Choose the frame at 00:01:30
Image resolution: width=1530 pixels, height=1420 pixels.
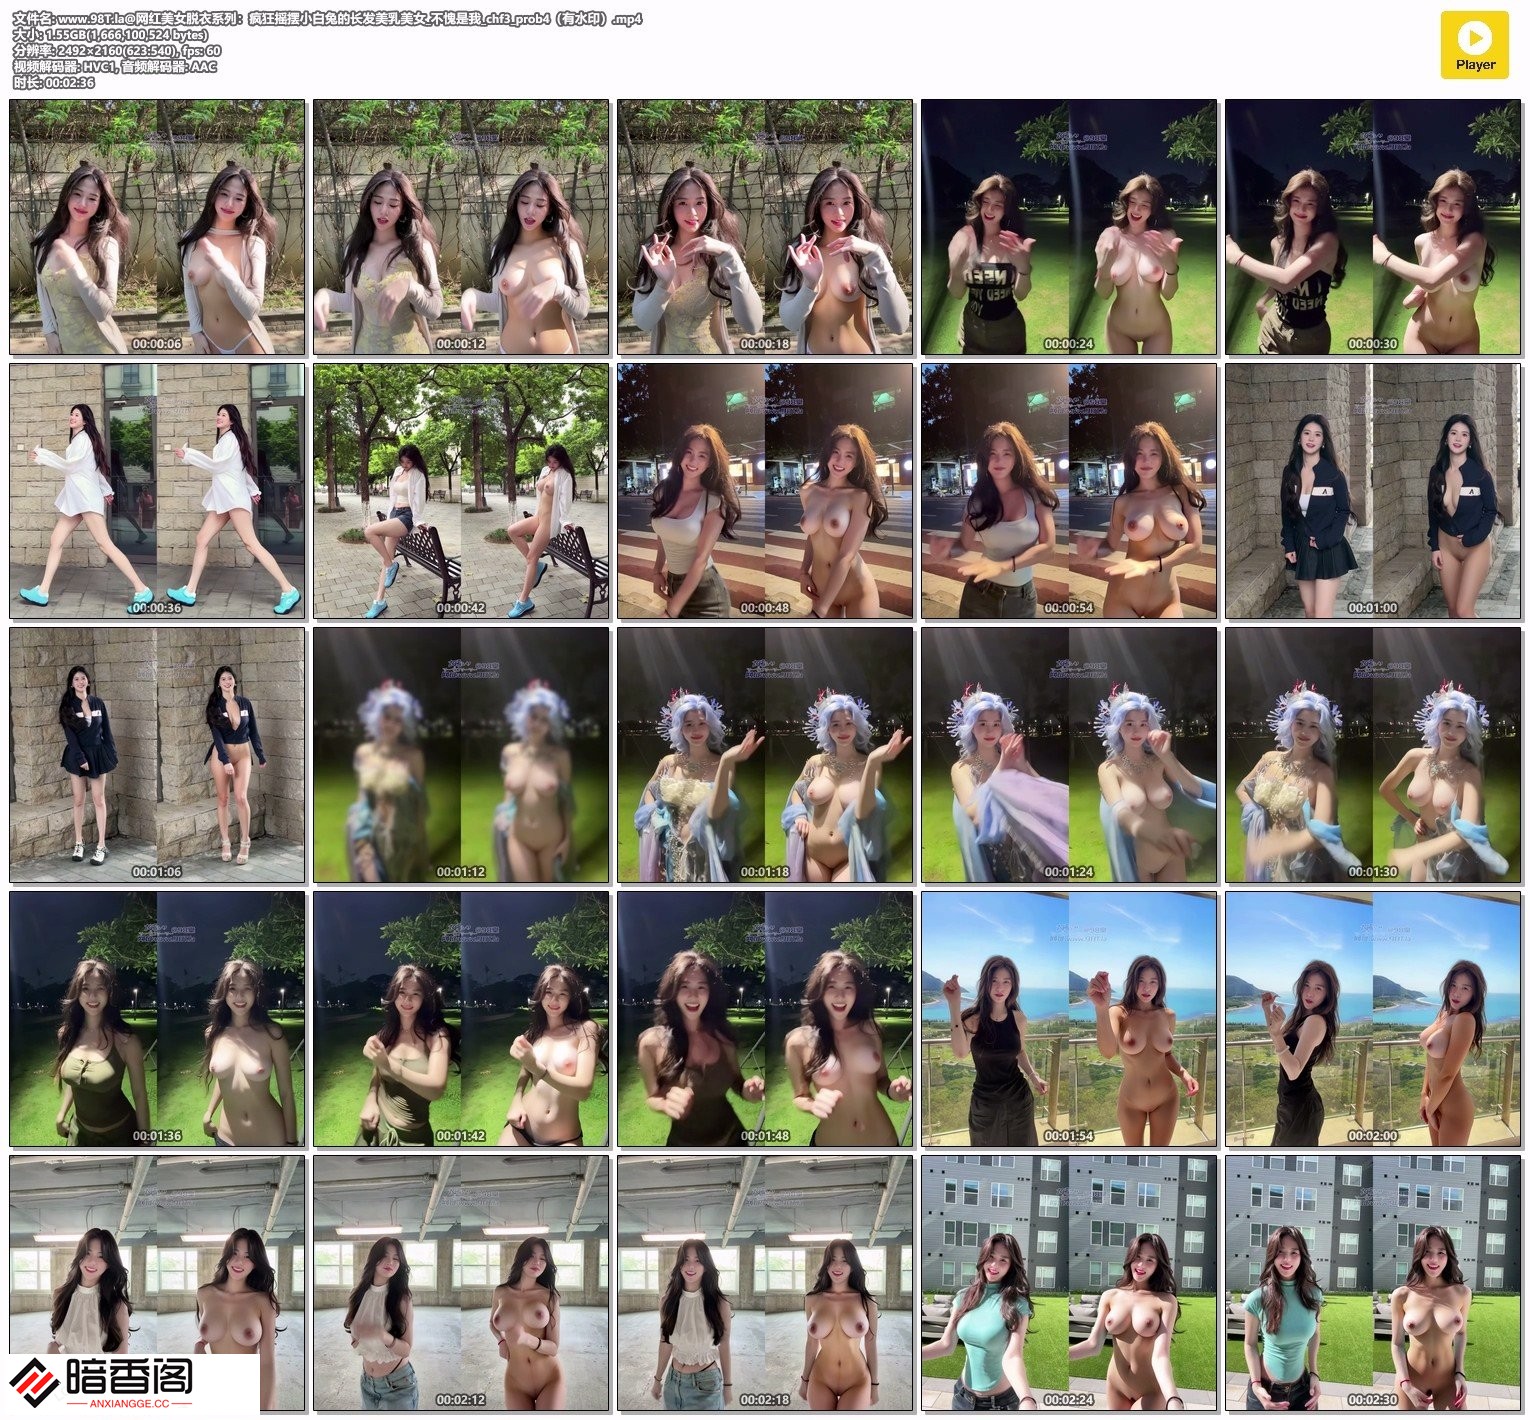[x=1372, y=755]
